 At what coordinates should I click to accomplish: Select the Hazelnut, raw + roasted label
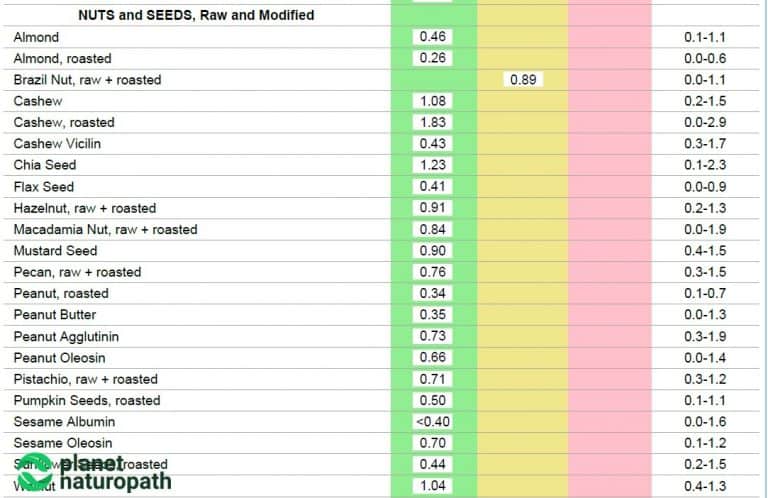coord(85,208)
